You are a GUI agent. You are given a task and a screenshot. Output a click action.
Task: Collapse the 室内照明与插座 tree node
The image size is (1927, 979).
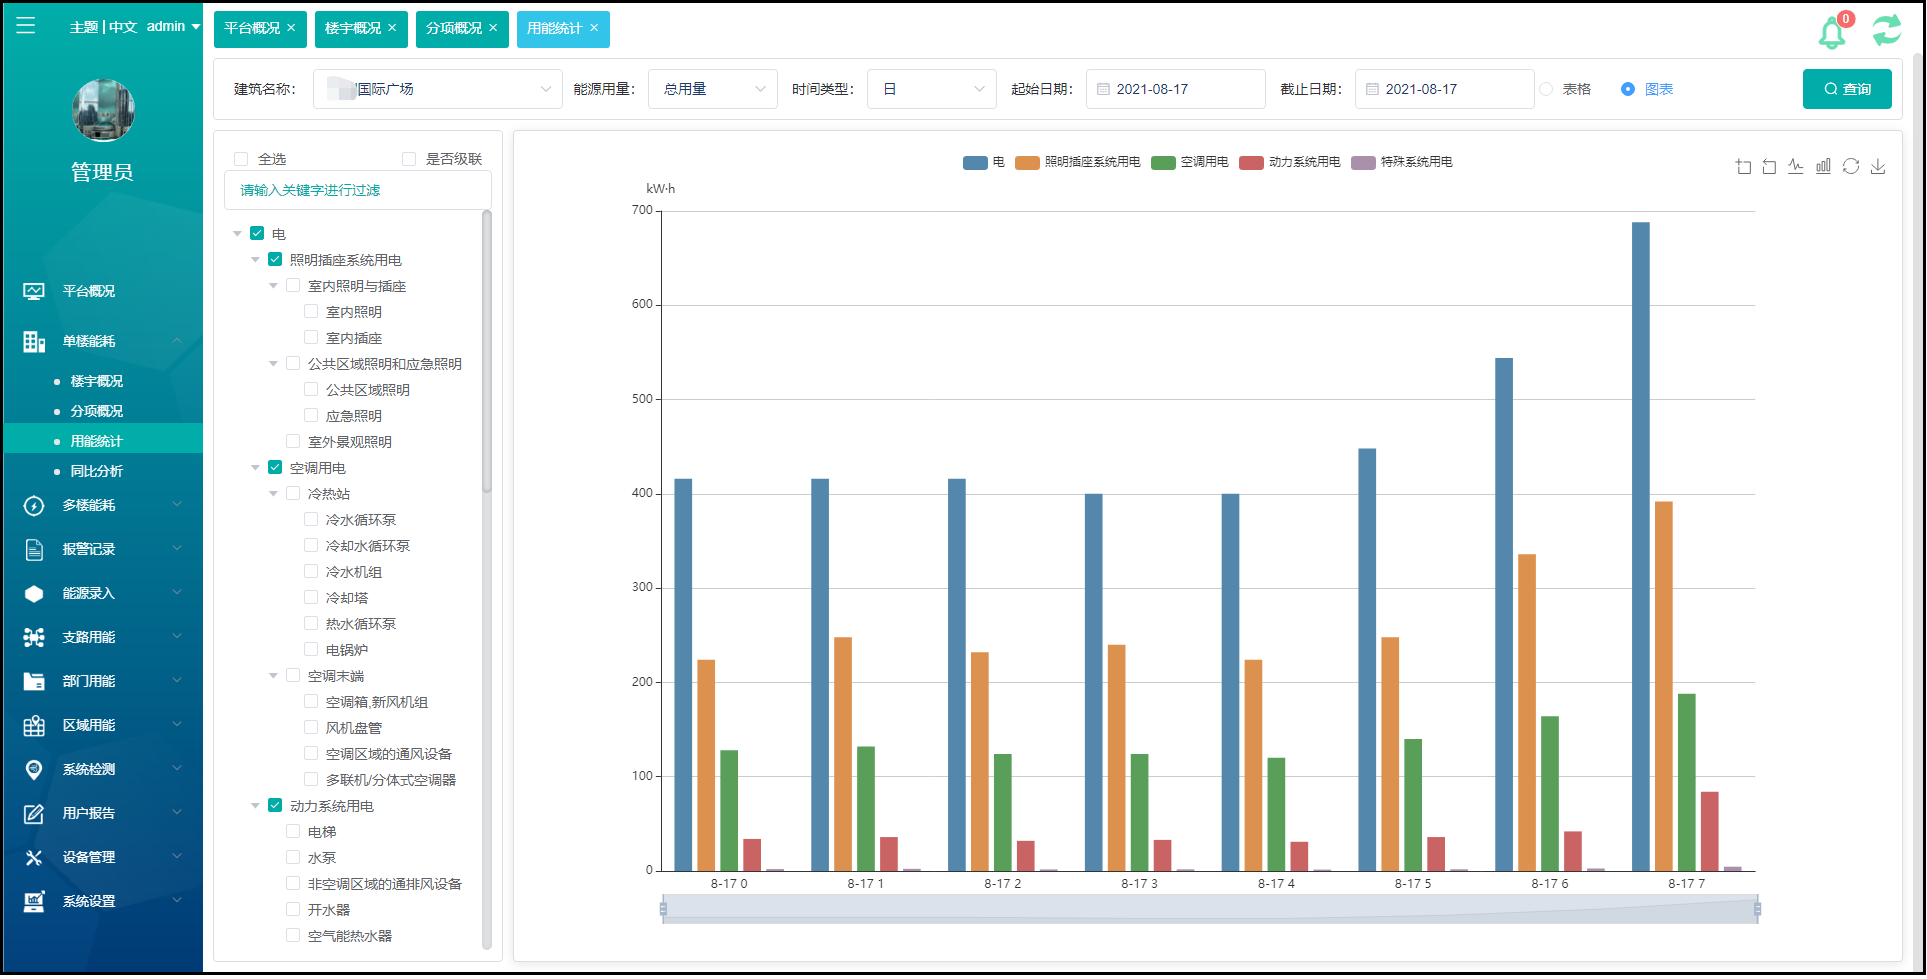click(x=274, y=286)
